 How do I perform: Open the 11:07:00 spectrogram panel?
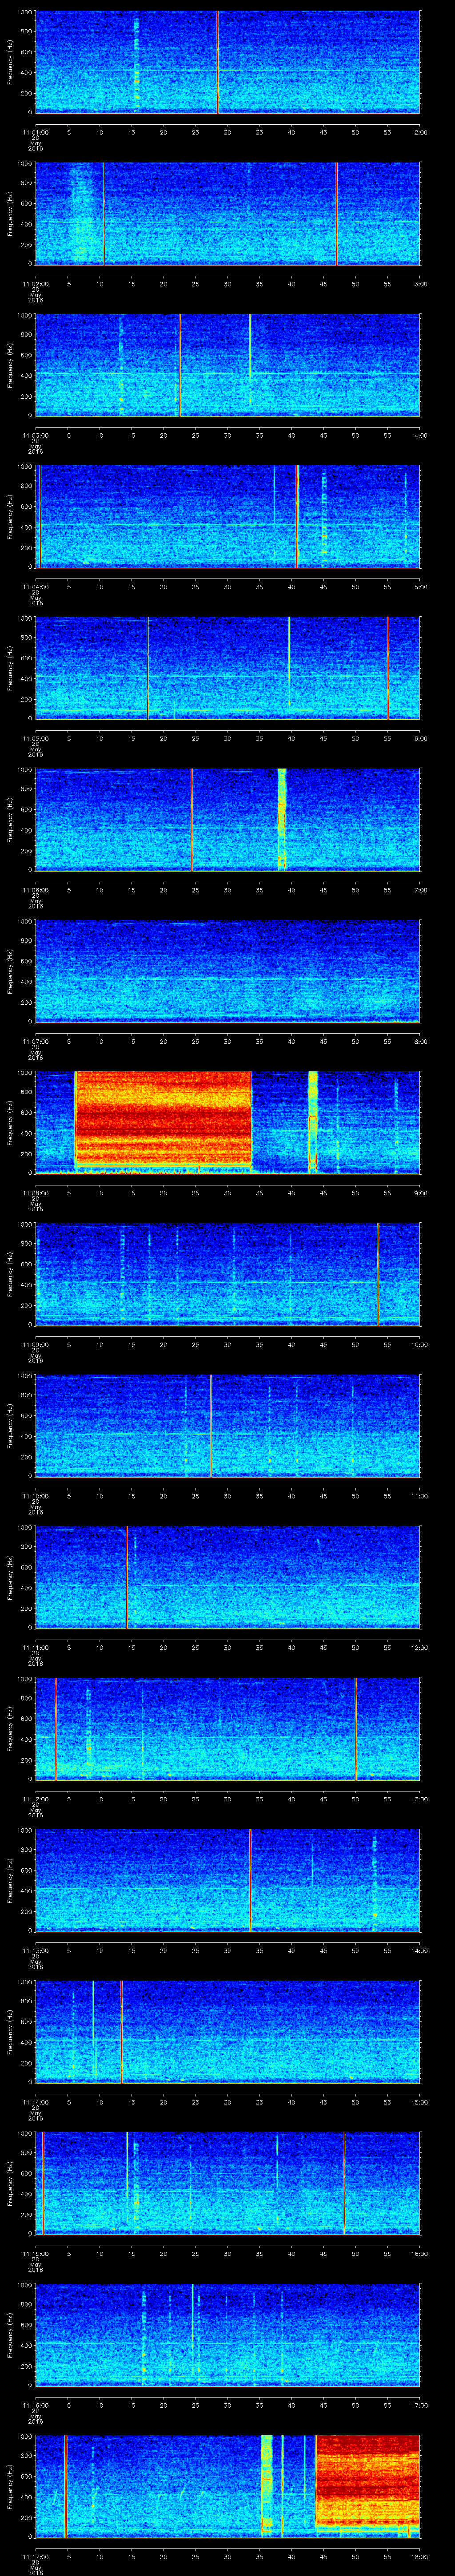228,971
